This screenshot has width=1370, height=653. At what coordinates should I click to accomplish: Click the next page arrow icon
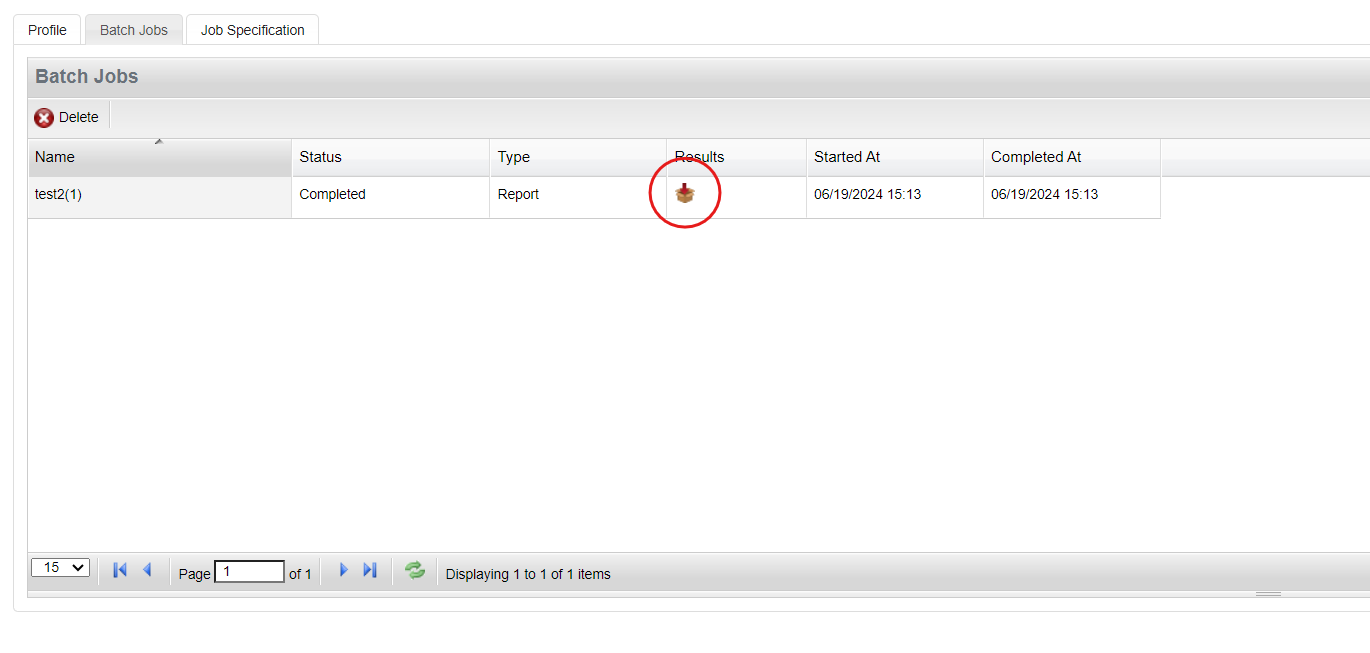tap(343, 570)
